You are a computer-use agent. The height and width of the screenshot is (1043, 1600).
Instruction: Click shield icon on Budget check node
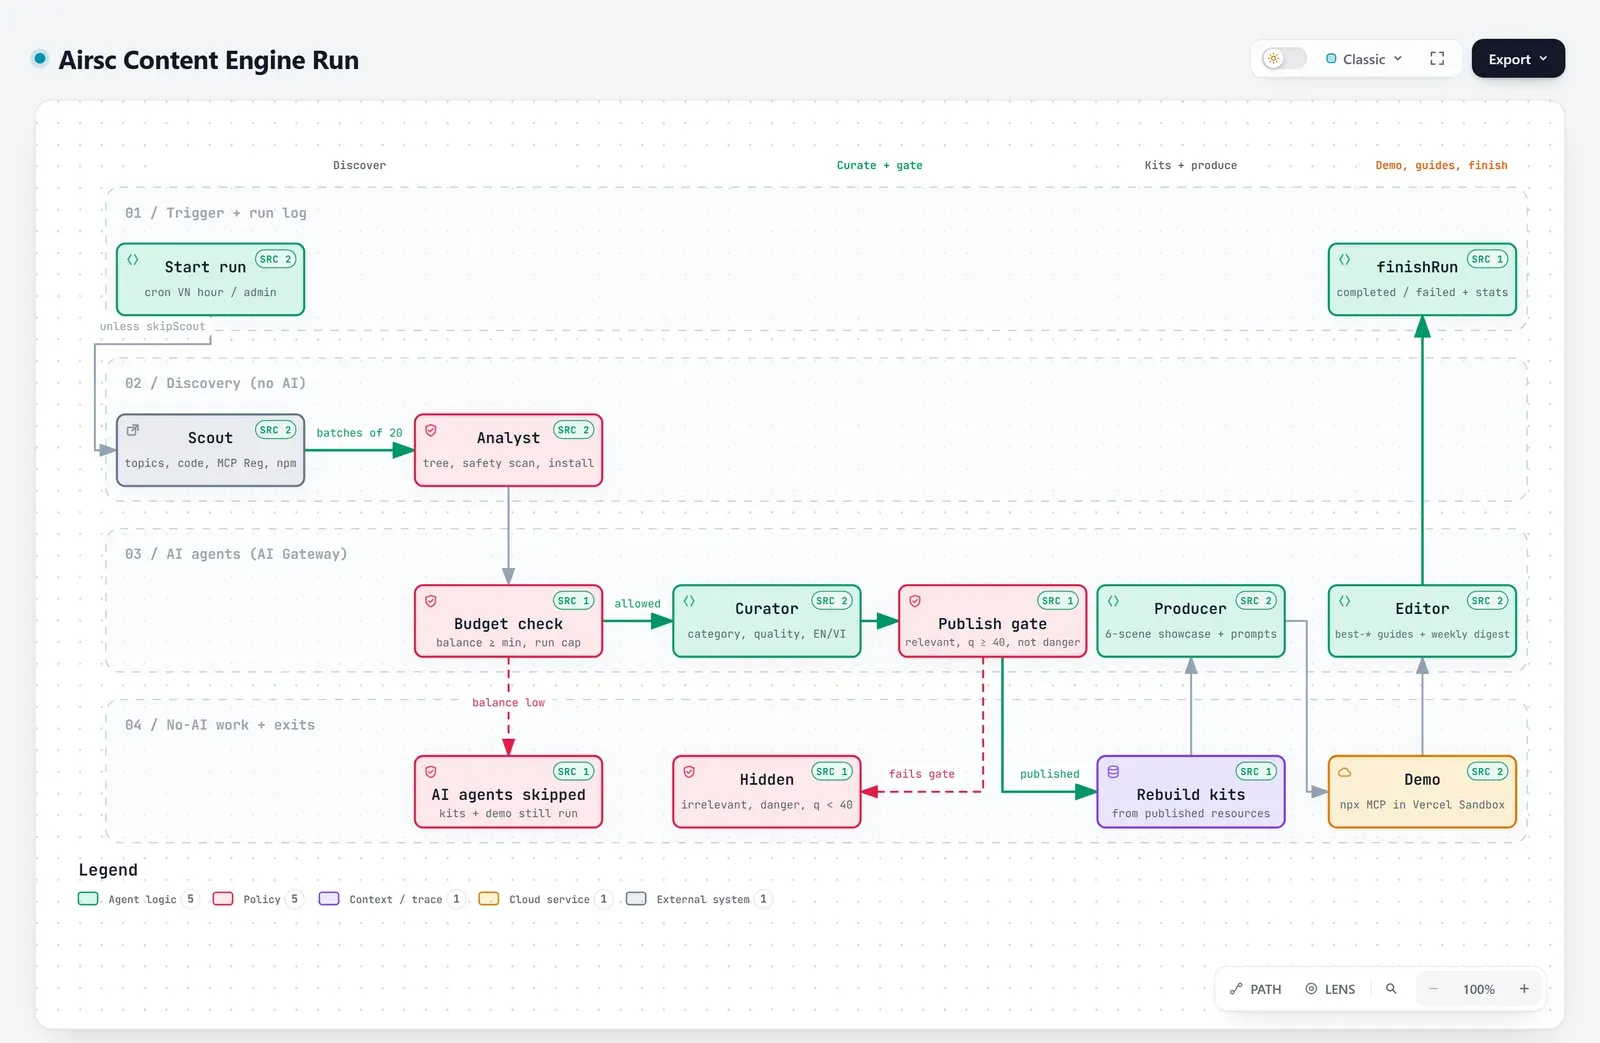click(x=431, y=601)
